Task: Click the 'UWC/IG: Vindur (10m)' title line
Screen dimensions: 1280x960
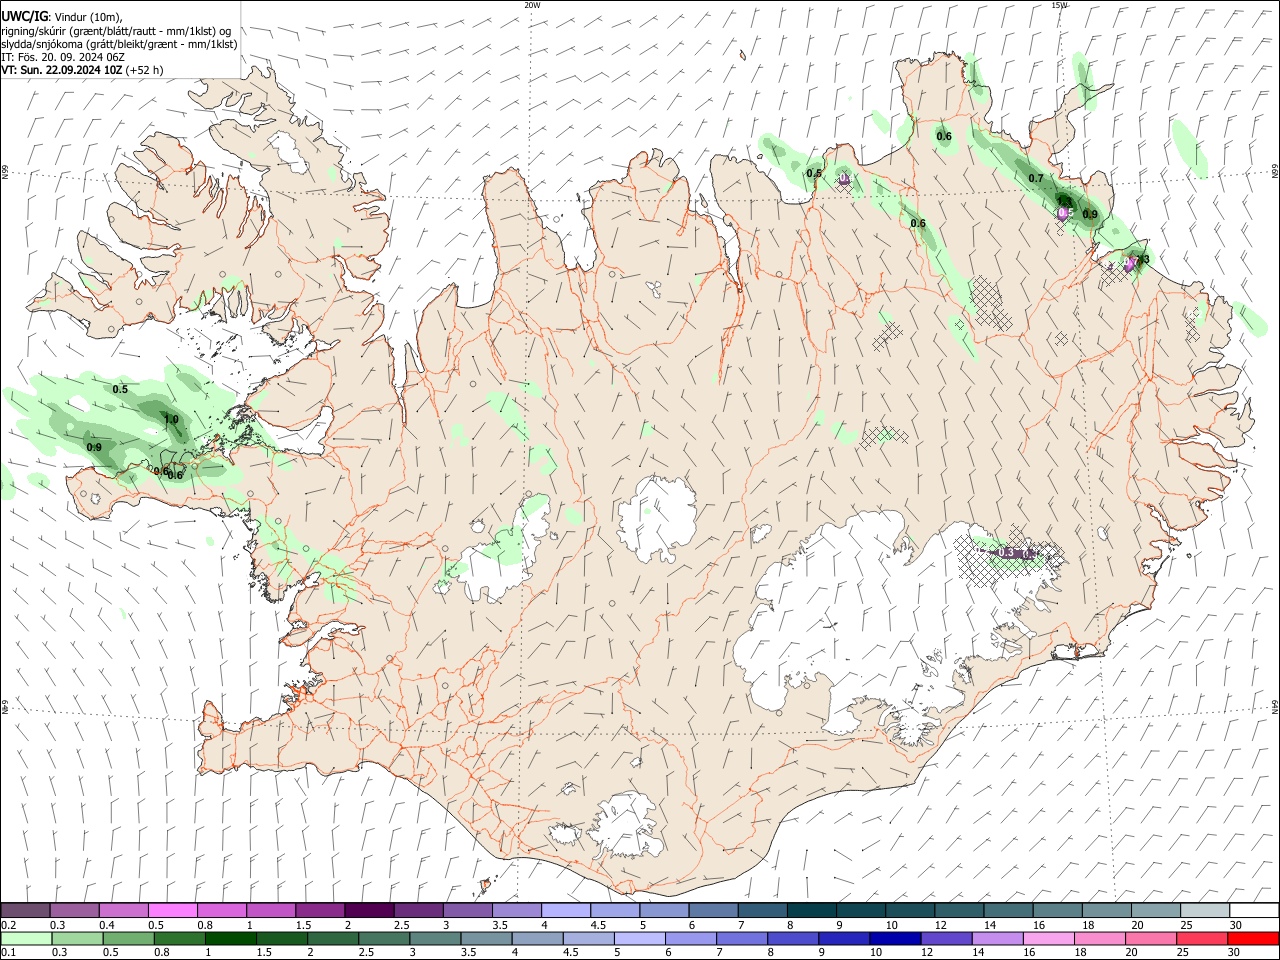Action: click(62, 17)
